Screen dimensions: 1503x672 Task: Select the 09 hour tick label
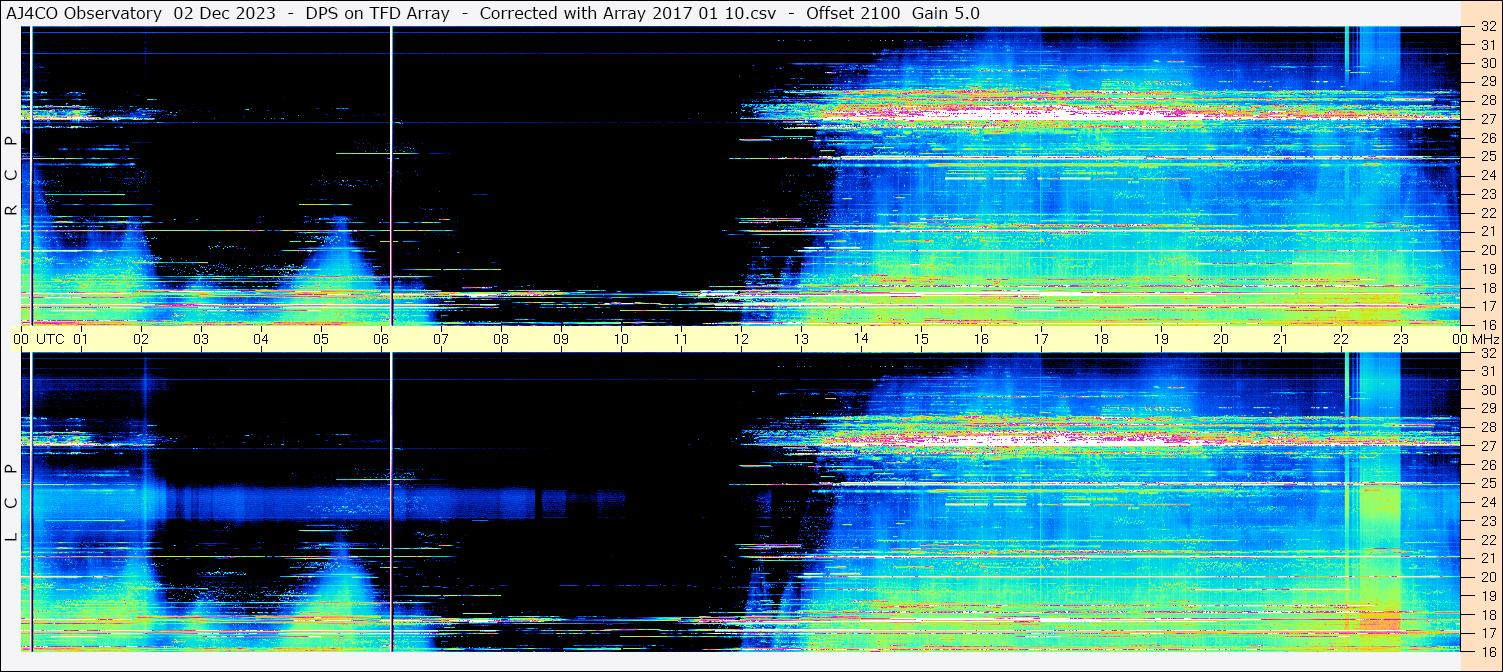point(561,339)
